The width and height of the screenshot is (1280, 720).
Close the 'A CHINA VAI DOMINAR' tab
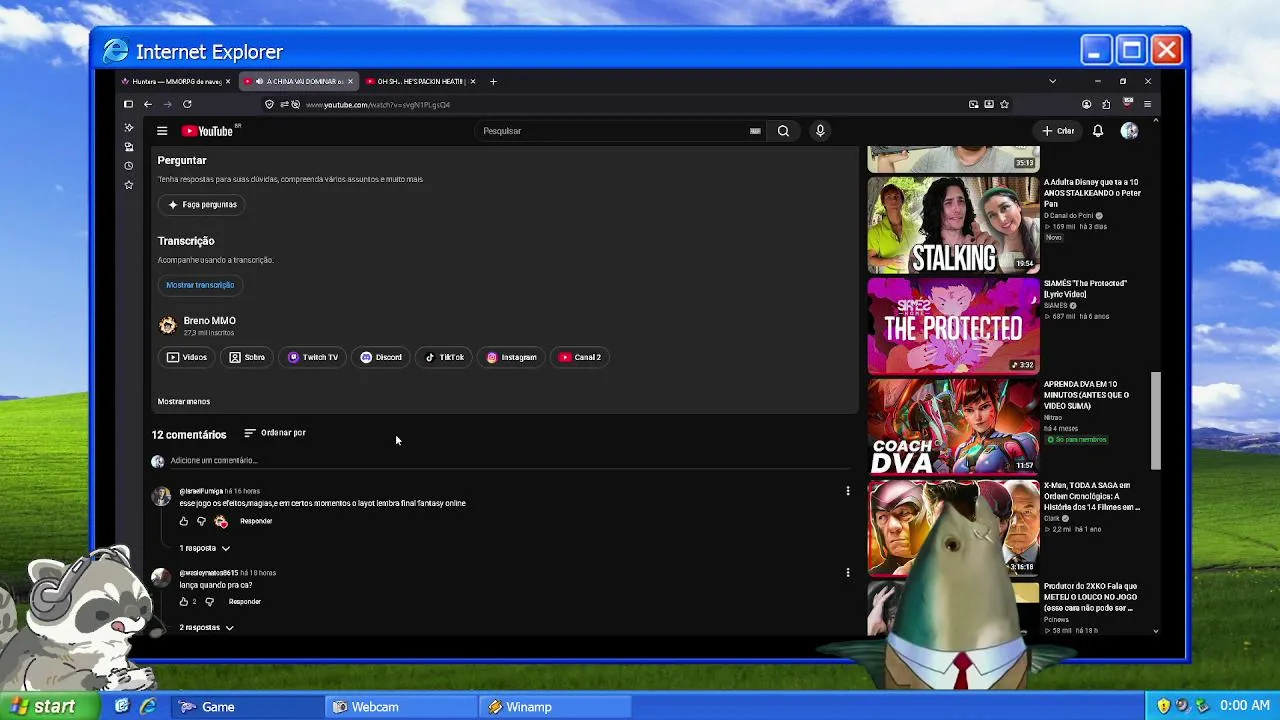point(350,81)
